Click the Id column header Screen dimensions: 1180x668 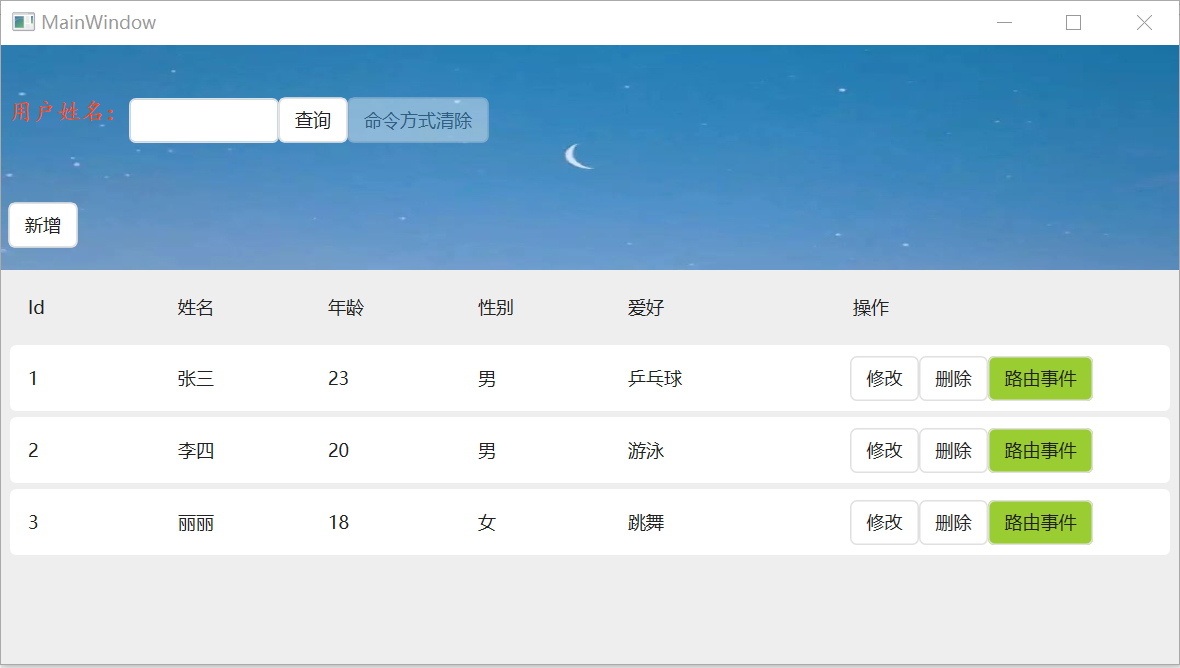tap(35, 307)
